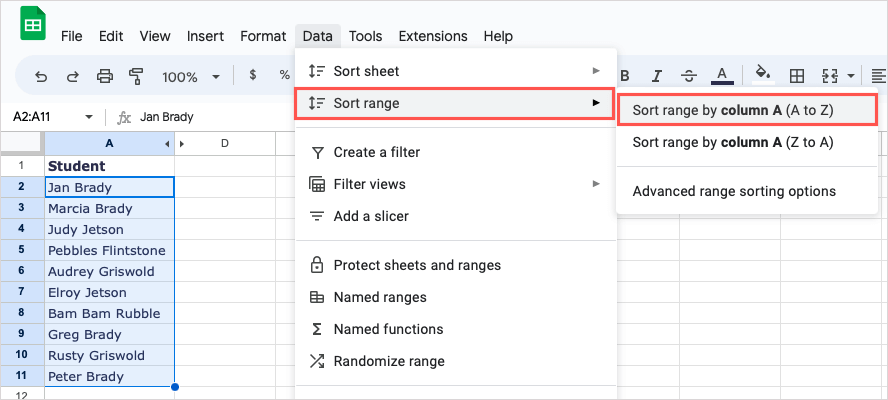Toggle strikethrough formatting

point(689,75)
